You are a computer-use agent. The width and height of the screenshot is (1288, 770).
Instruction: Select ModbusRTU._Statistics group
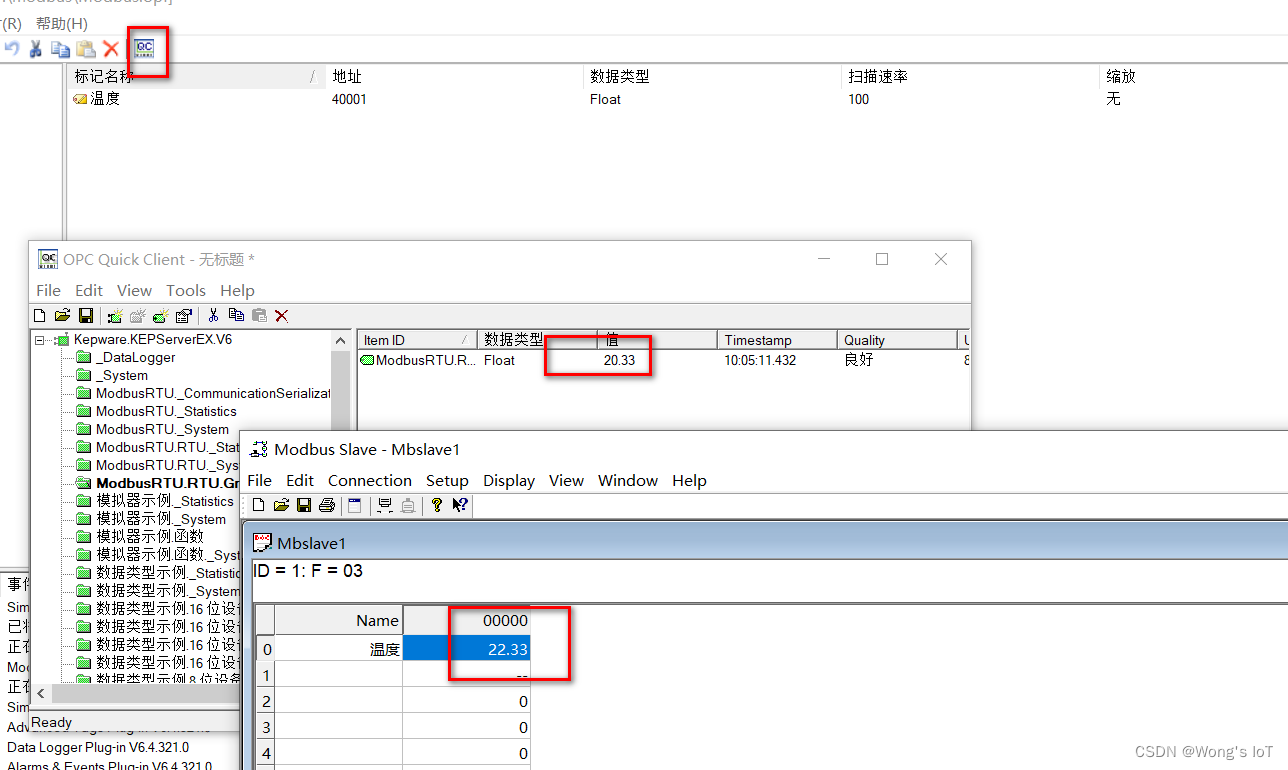tap(166, 411)
